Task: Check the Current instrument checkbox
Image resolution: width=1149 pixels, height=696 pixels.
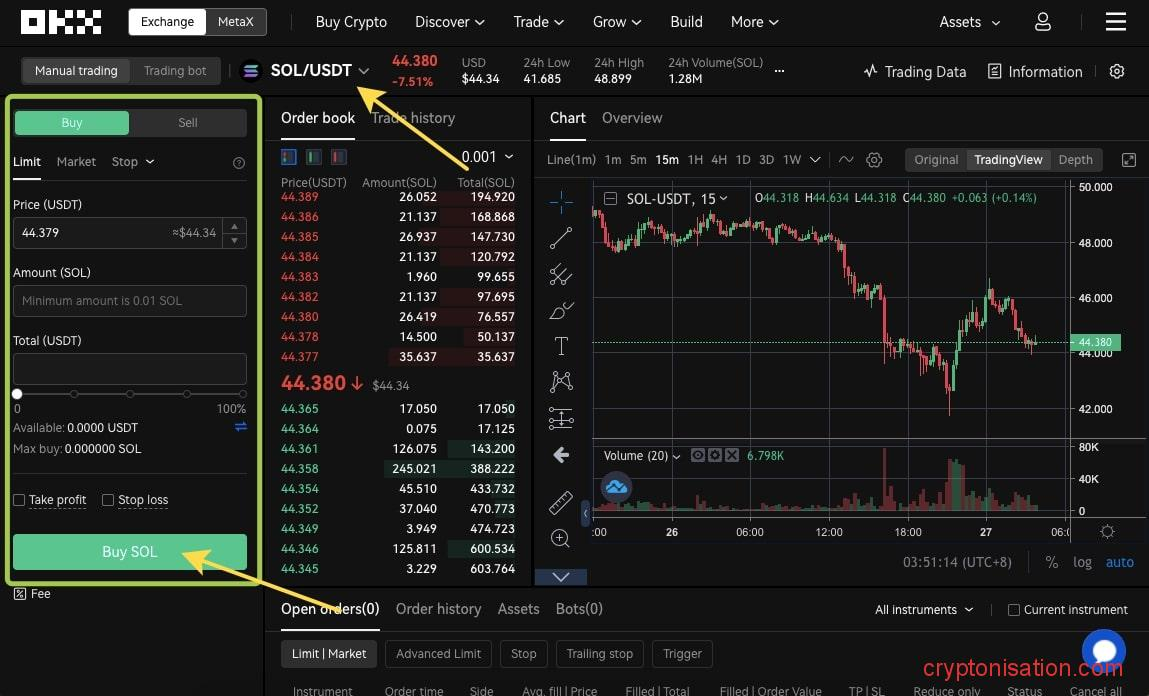Action: click(x=1014, y=610)
